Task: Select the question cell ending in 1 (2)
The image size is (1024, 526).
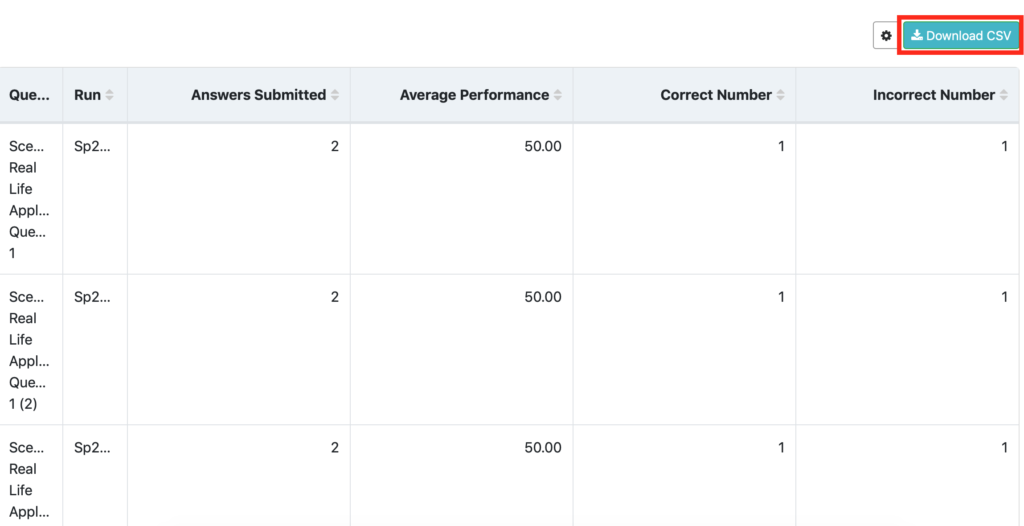Action: pos(31,350)
